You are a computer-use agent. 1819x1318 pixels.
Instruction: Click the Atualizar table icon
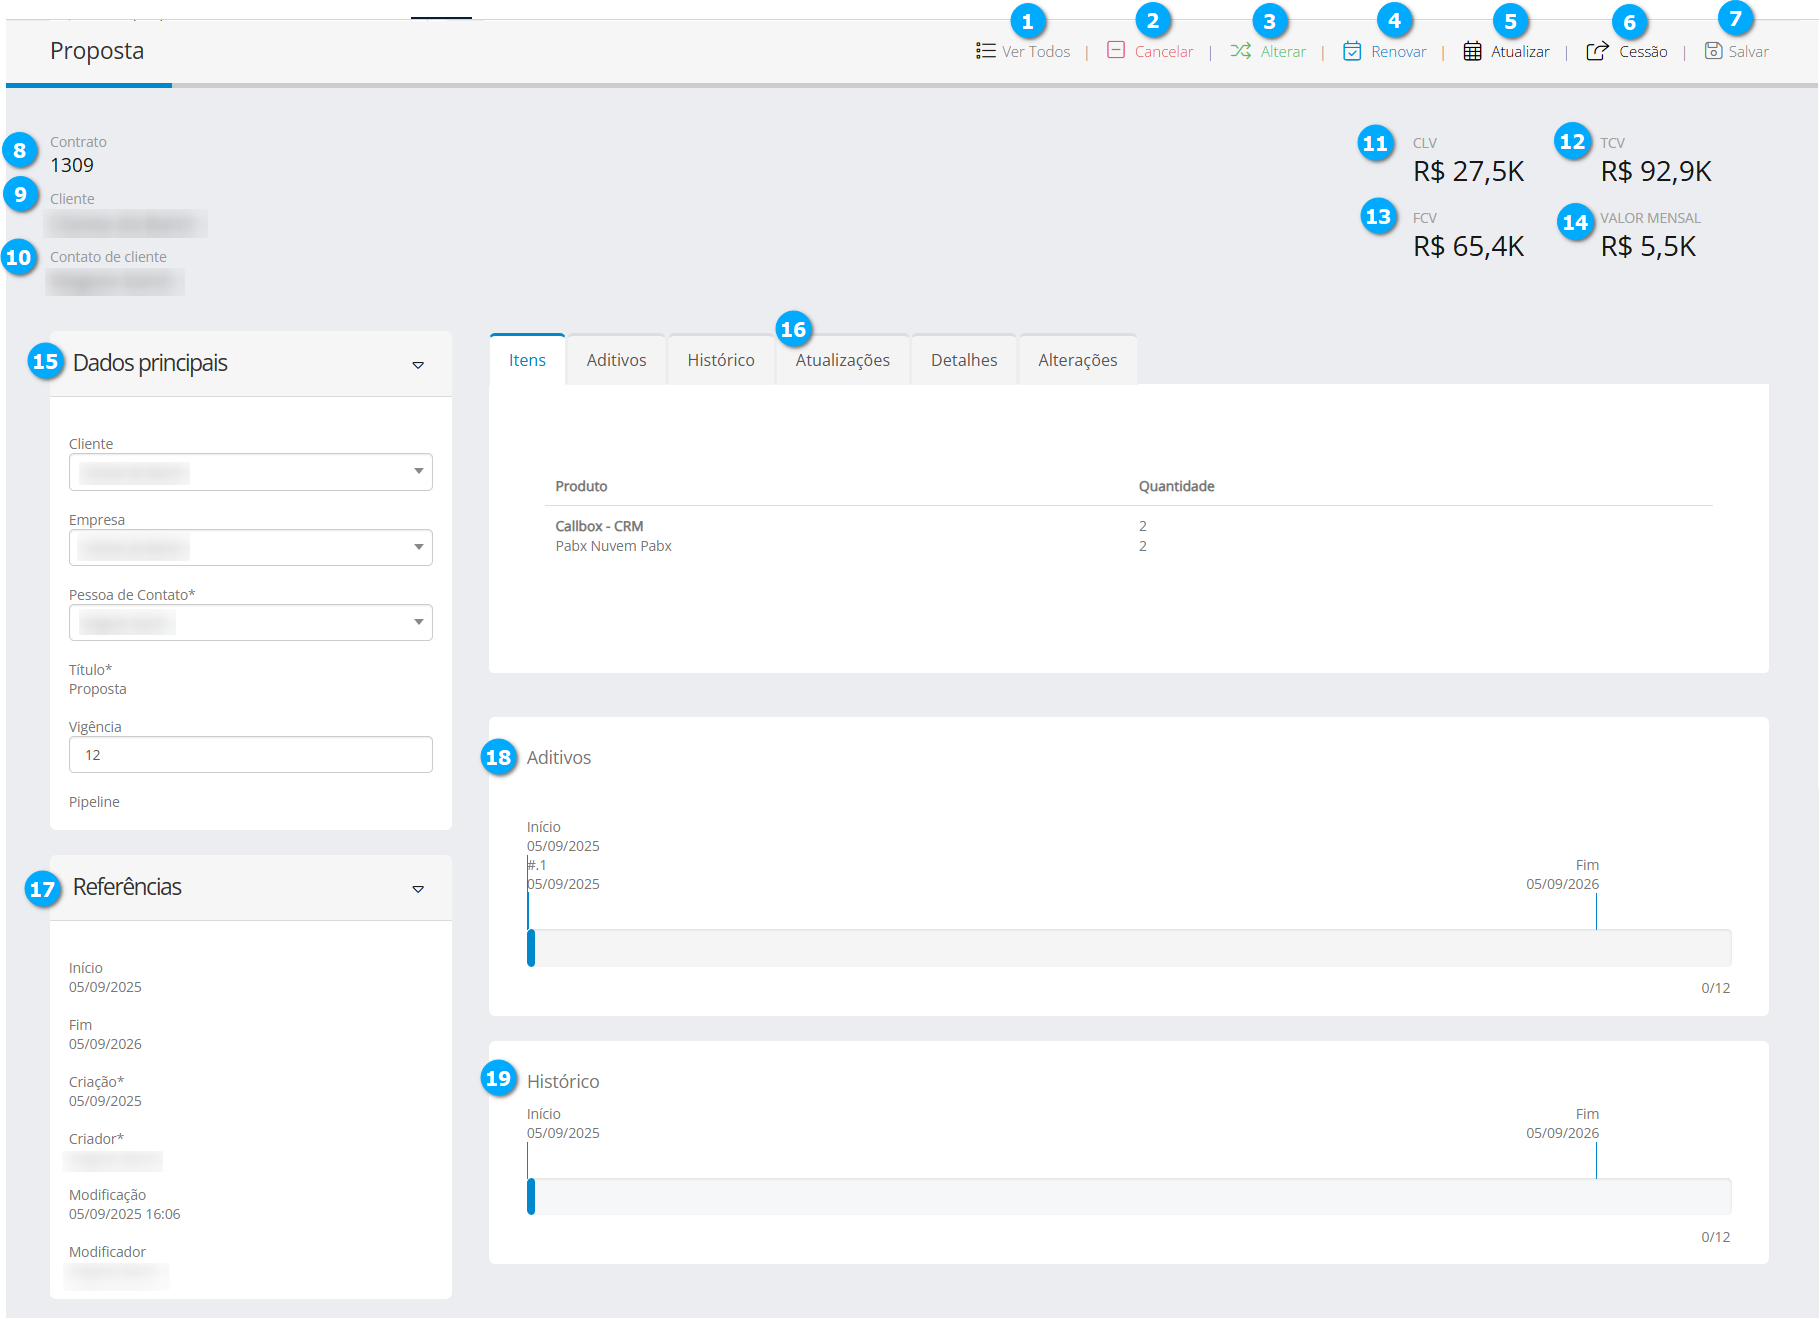1472,51
